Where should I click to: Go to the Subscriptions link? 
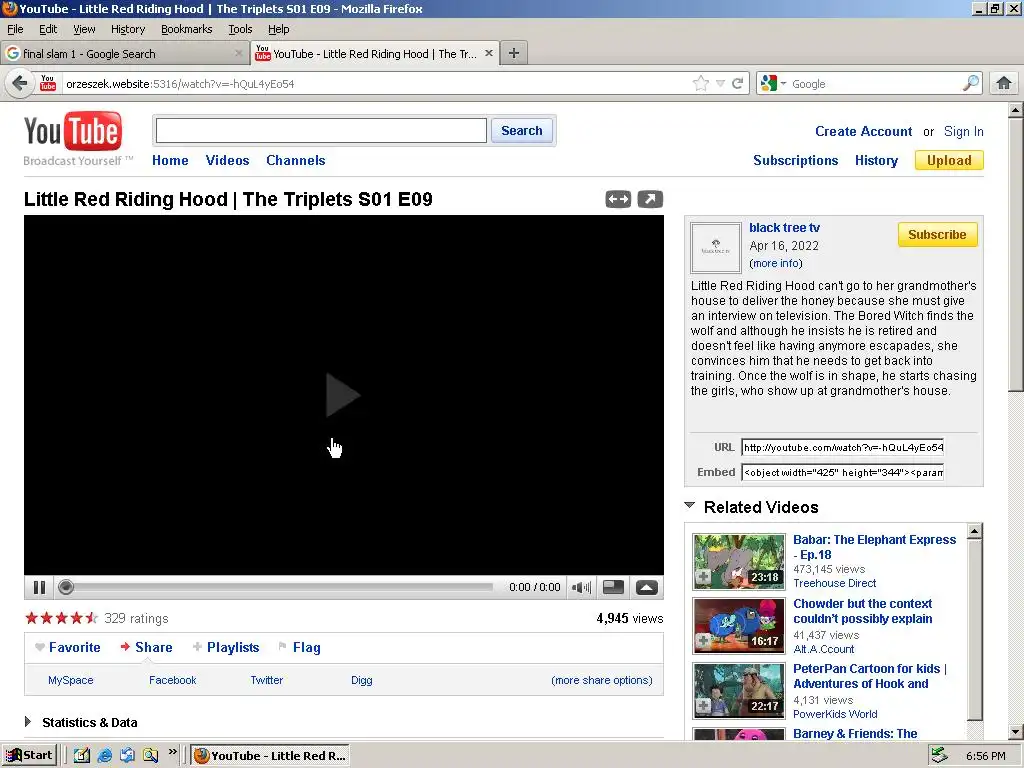[795, 160]
